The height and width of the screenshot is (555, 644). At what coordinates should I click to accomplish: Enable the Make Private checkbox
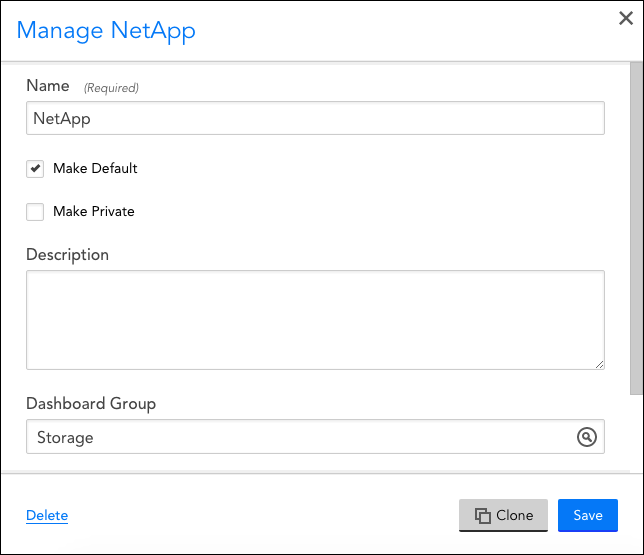(x=35, y=212)
